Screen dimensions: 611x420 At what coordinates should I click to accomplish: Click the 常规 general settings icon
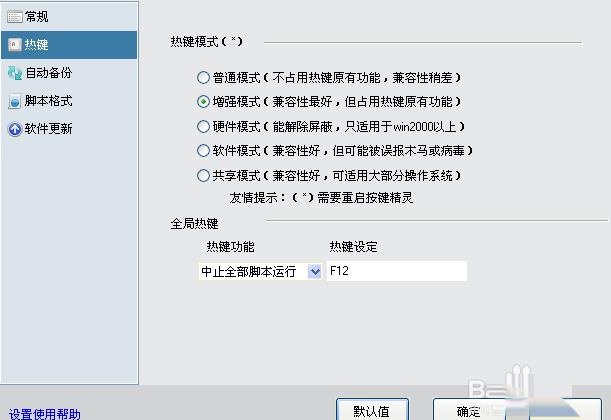[x=15, y=17]
